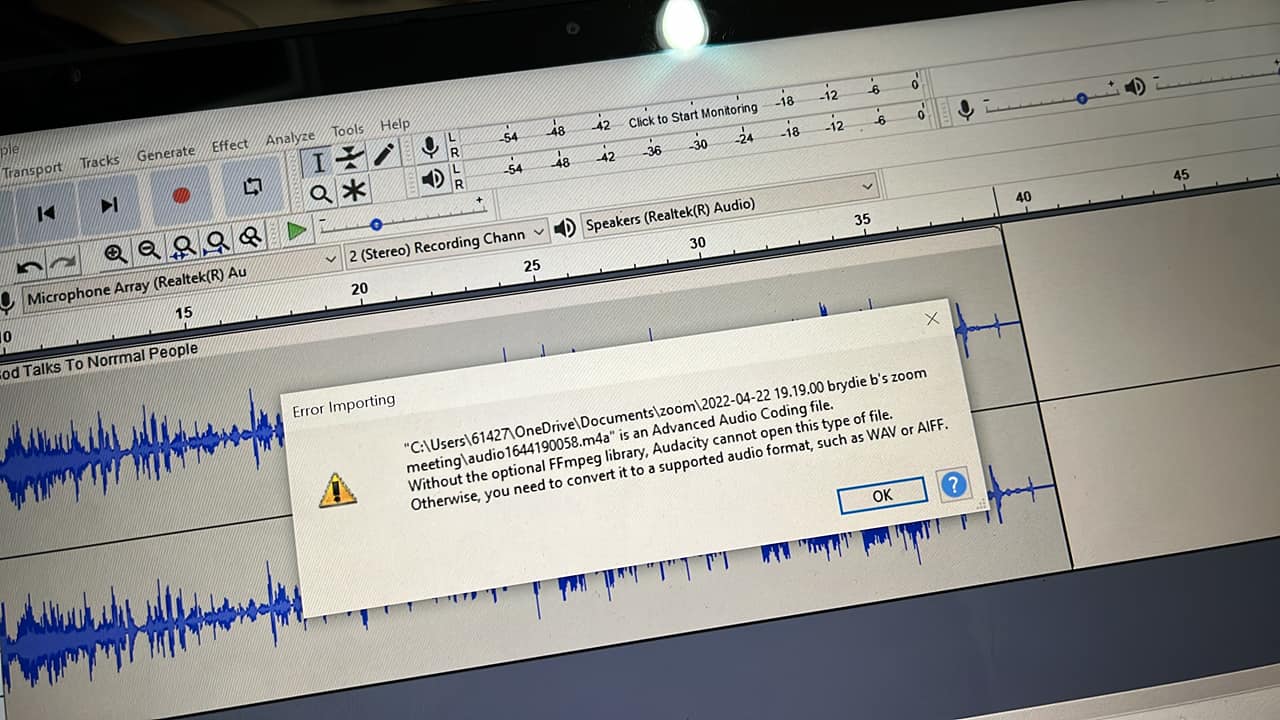Select the Multi-tool asterisk icon
1280x720 pixels.
coord(353,190)
